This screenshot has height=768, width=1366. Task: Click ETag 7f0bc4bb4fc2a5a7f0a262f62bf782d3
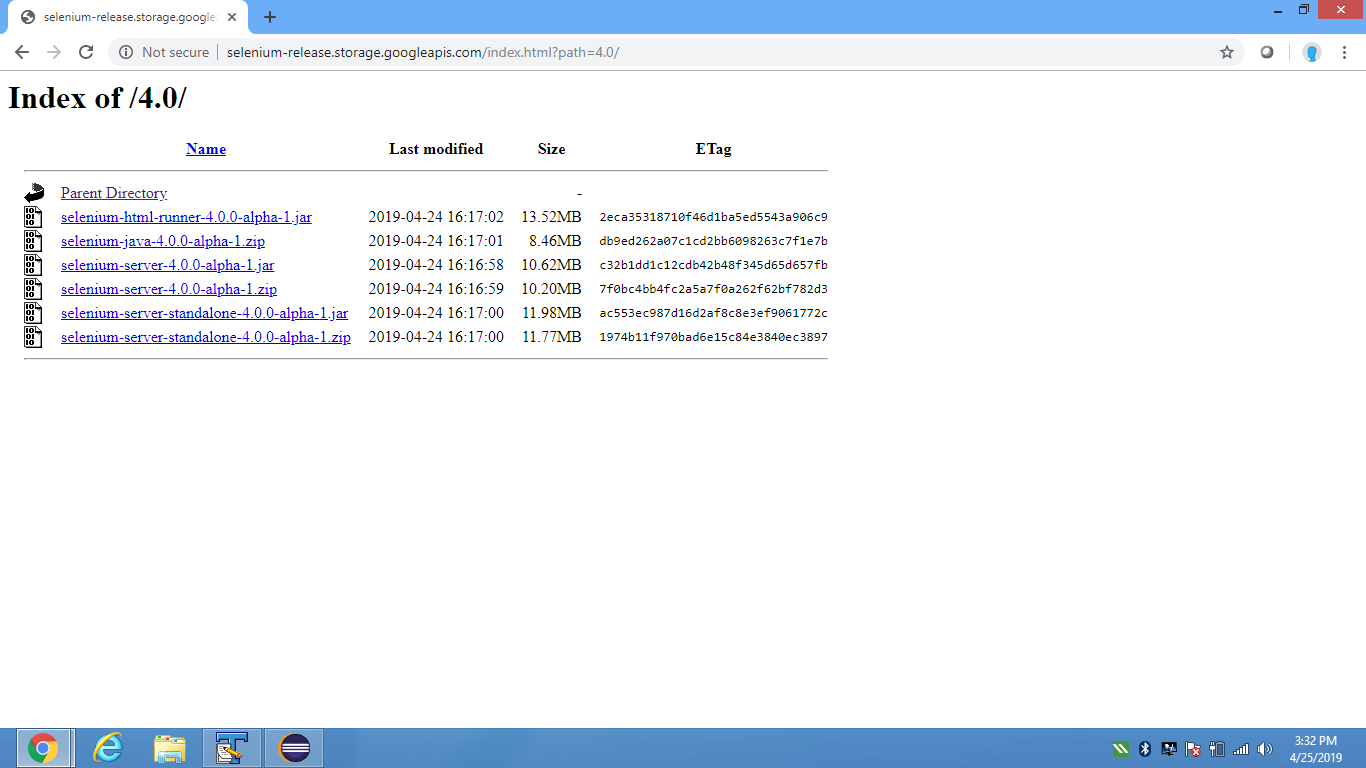click(714, 289)
